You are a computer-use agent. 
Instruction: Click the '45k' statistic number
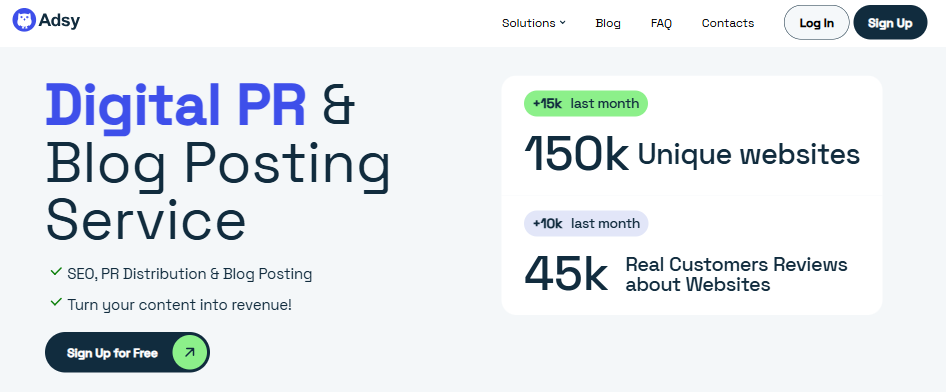point(565,274)
